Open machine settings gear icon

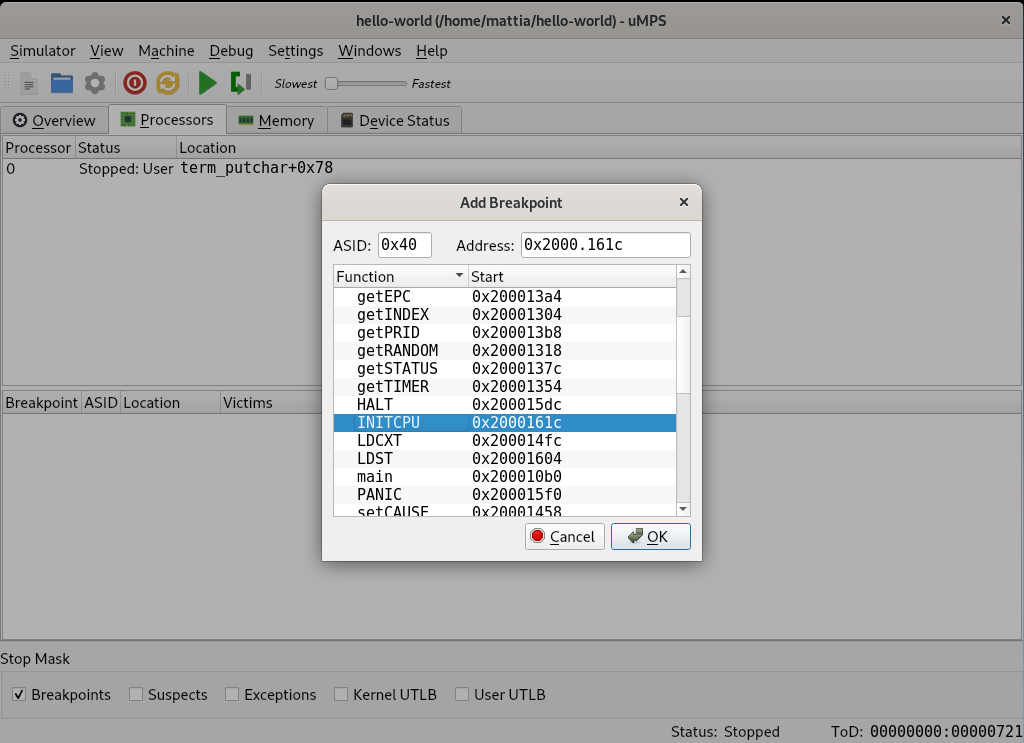[94, 84]
